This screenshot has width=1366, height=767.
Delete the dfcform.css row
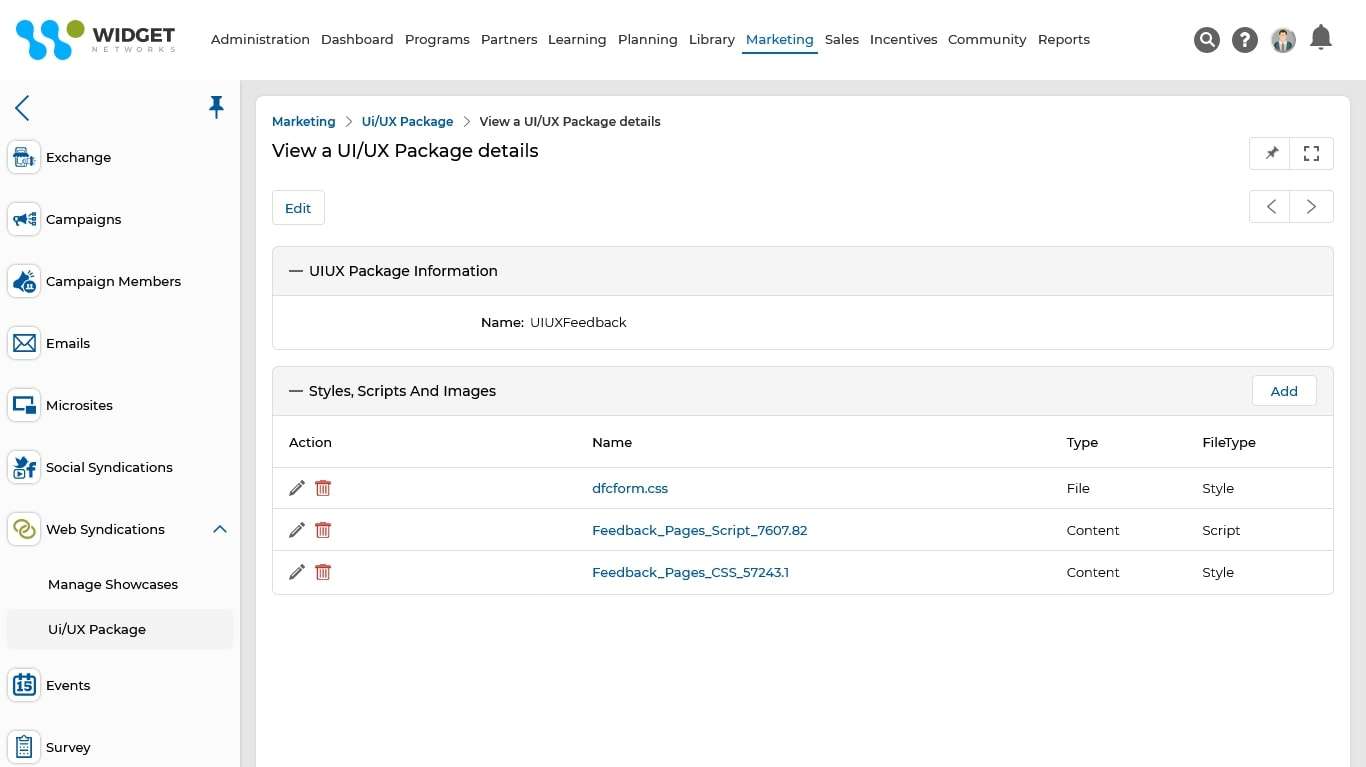coord(323,488)
